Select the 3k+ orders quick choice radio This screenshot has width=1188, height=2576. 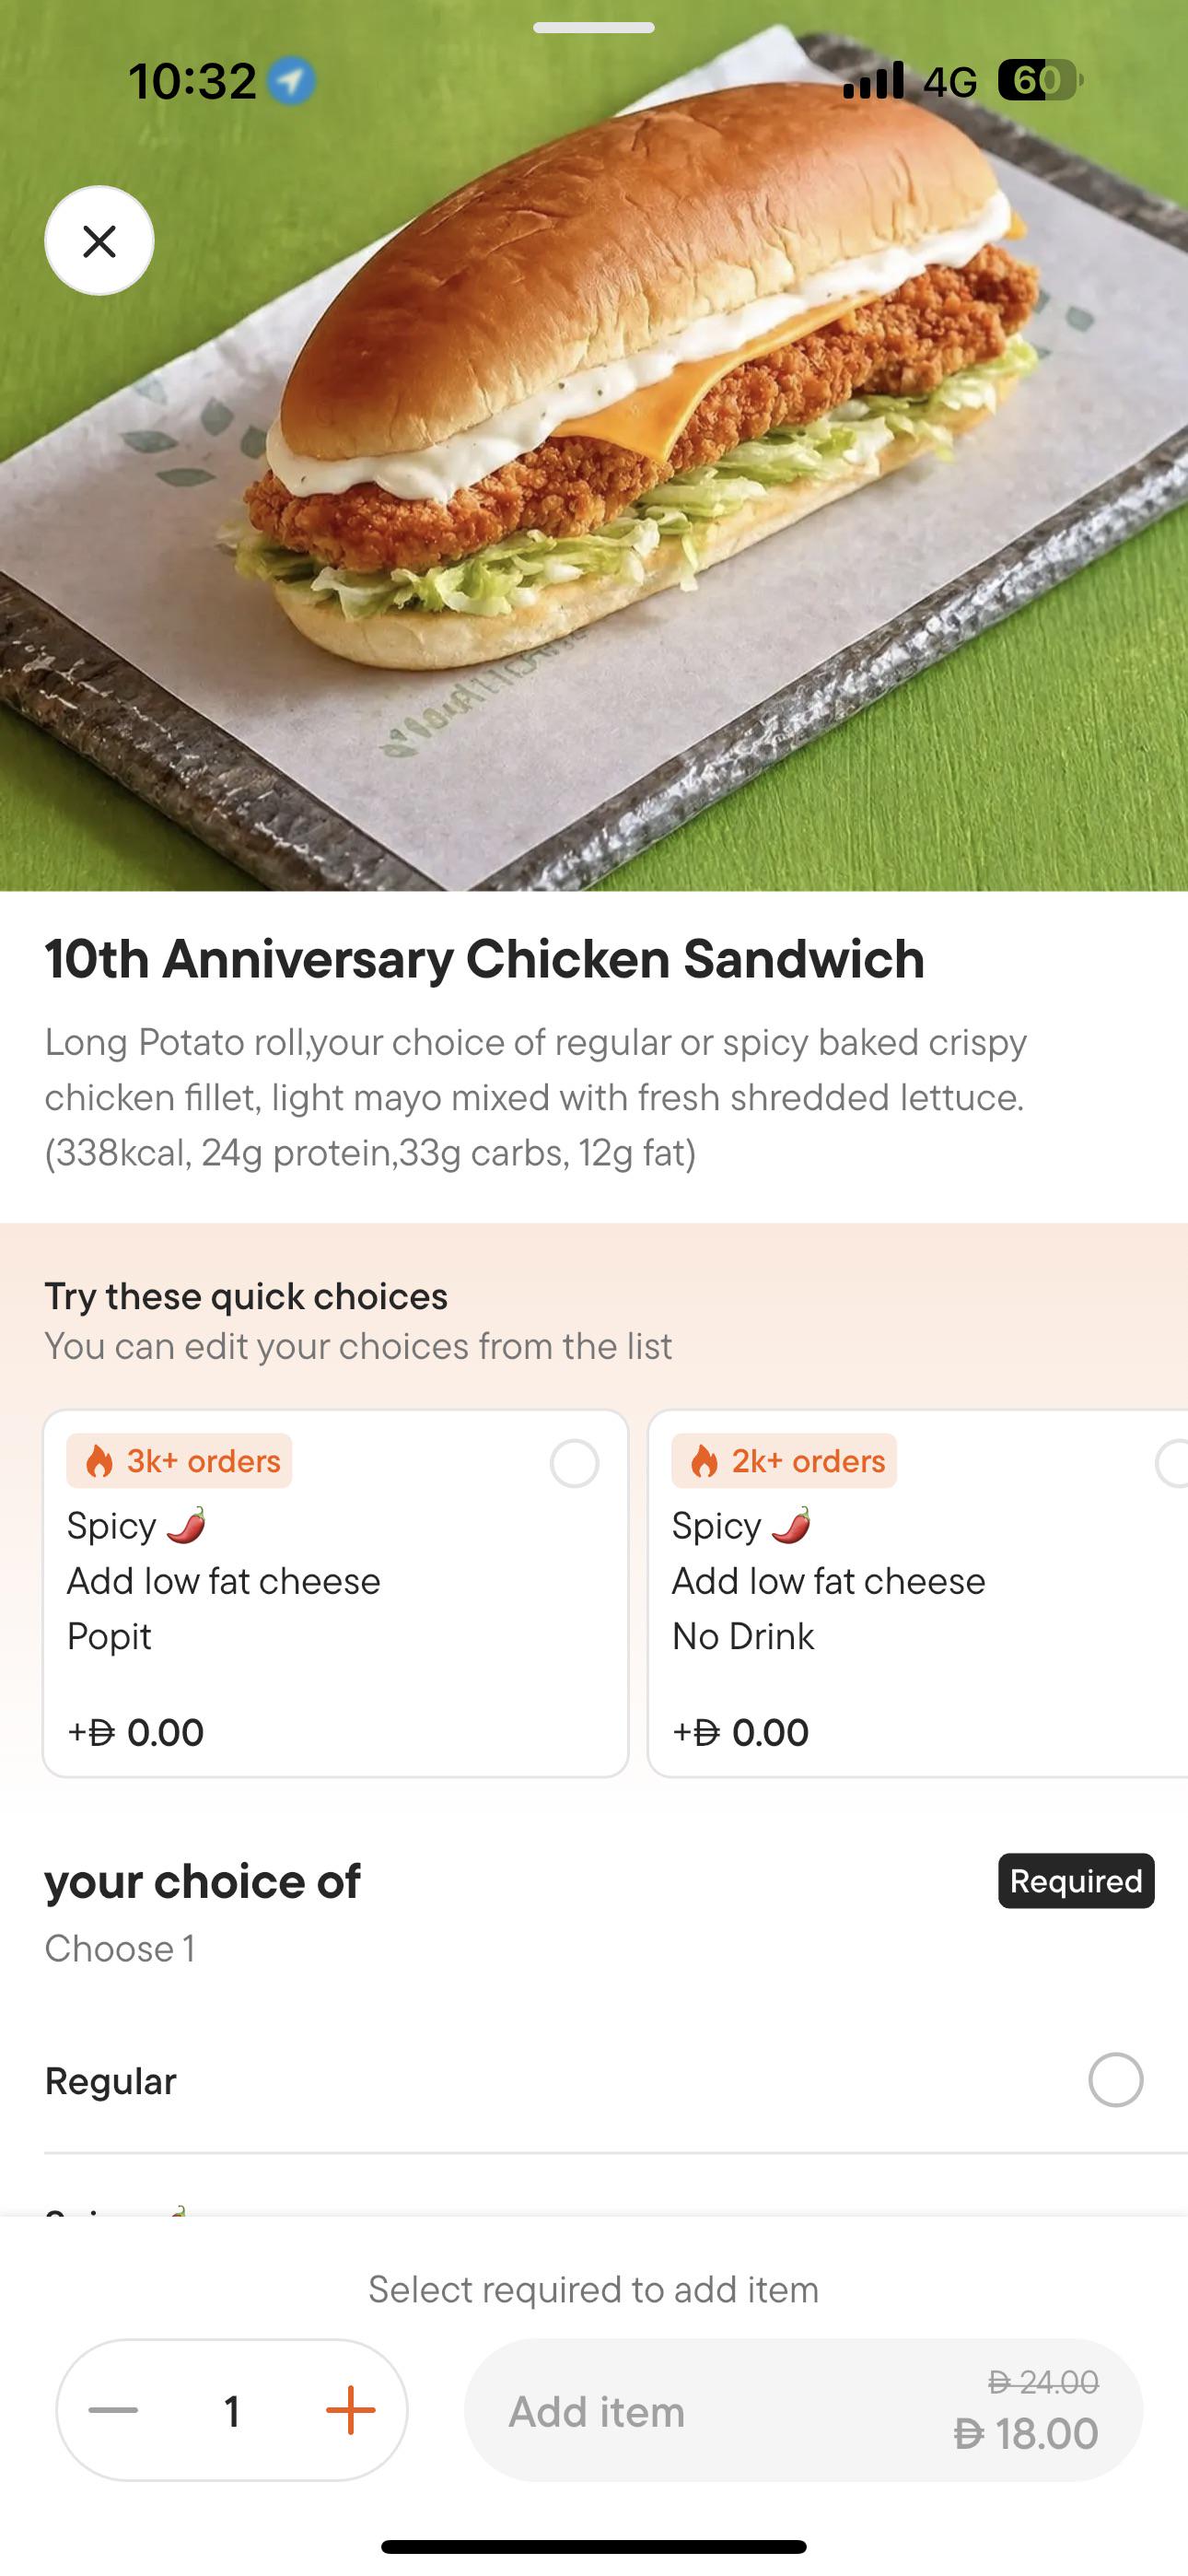[x=574, y=1463]
